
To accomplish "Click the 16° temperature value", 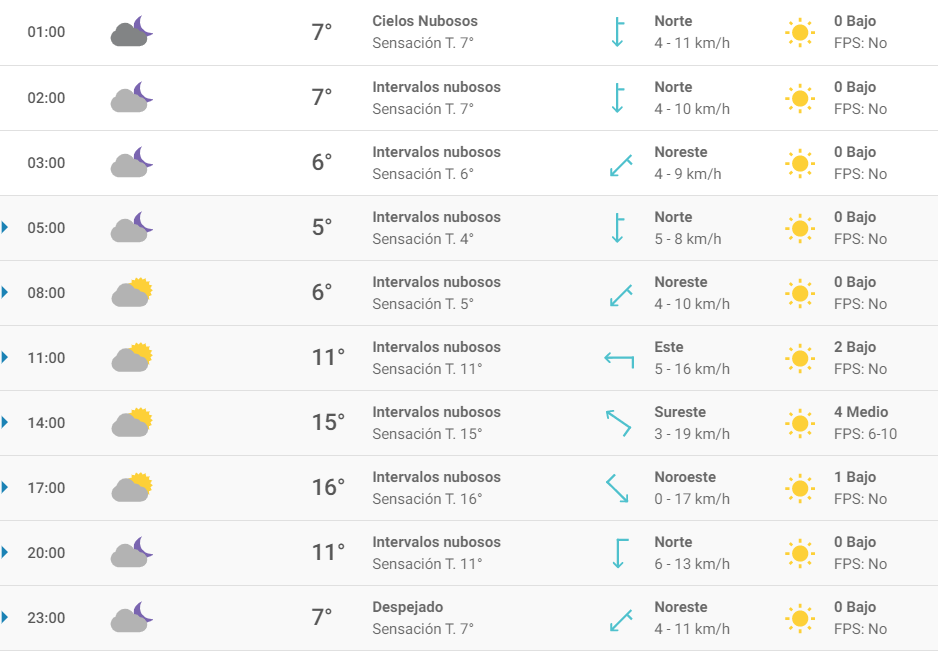I will [328, 487].
